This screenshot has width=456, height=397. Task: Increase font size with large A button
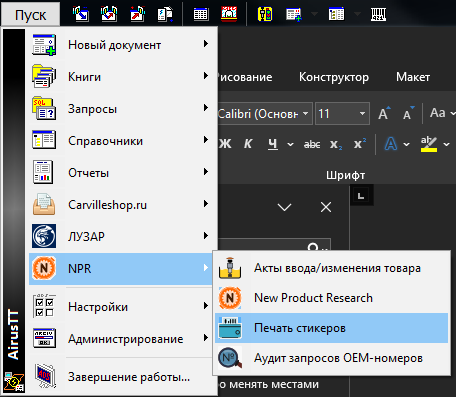pyautogui.click(x=384, y=114)
